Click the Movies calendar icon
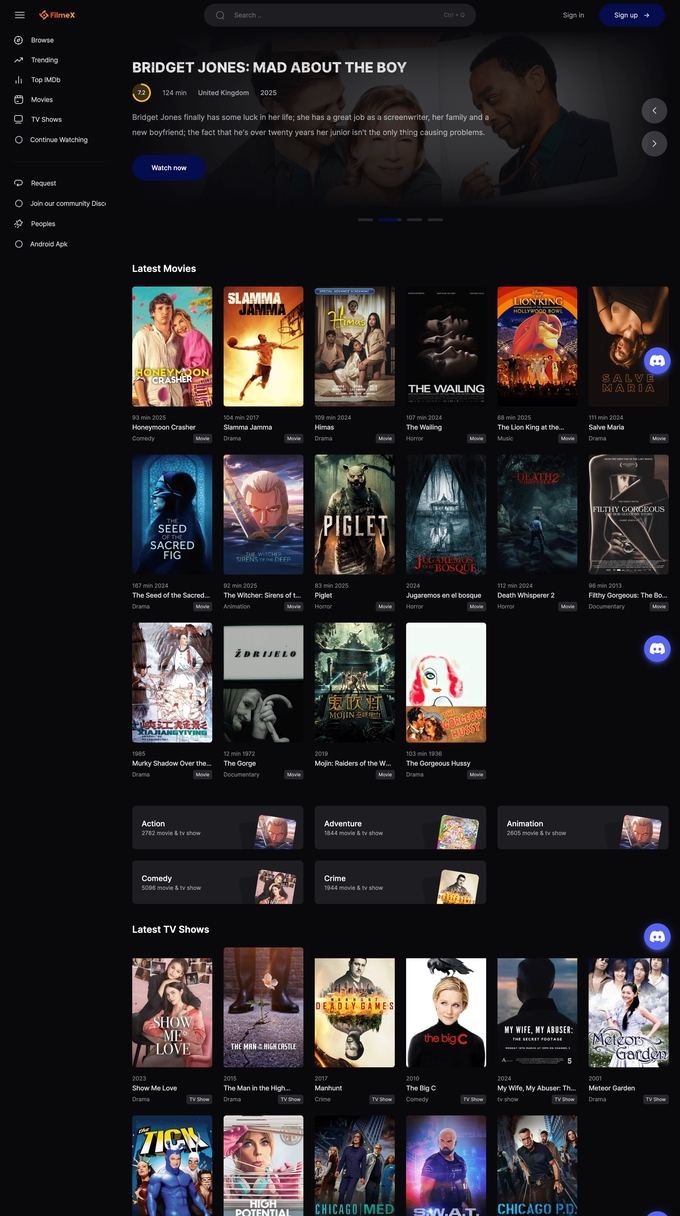Image resolution: width=680 pixels, height=1216 pixels. click(x=19, y=100)
